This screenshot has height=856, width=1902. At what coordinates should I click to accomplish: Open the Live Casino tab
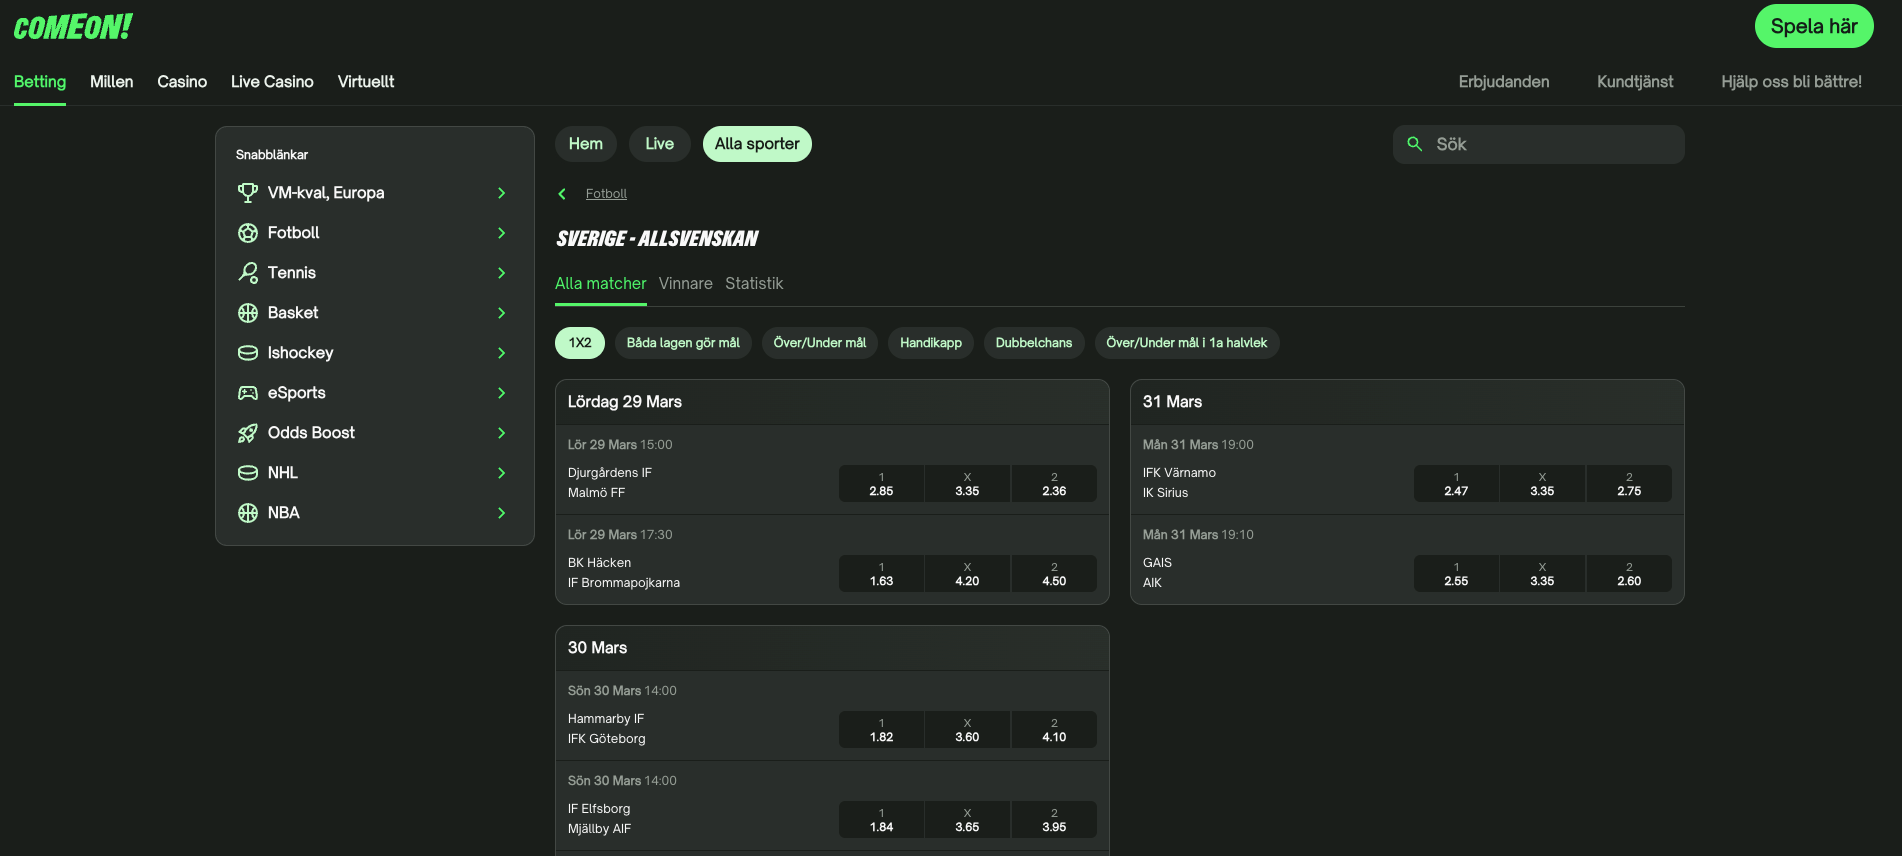pos(272,82)
